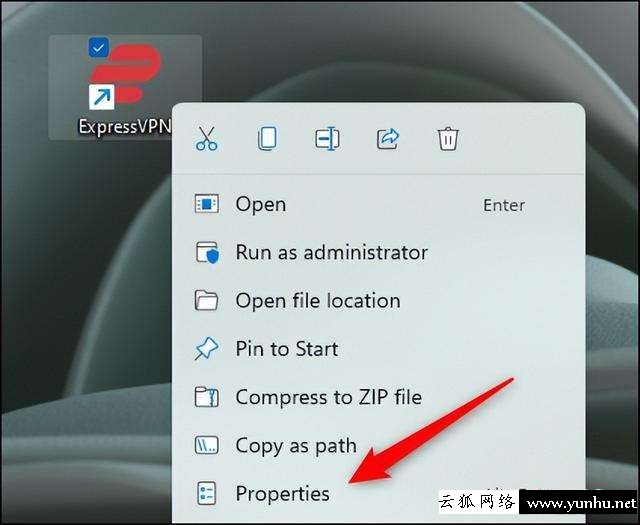This screenshot has height=525, width=640.
Task: Click the Cut scissors icon
Action: (x=207, y=139)
